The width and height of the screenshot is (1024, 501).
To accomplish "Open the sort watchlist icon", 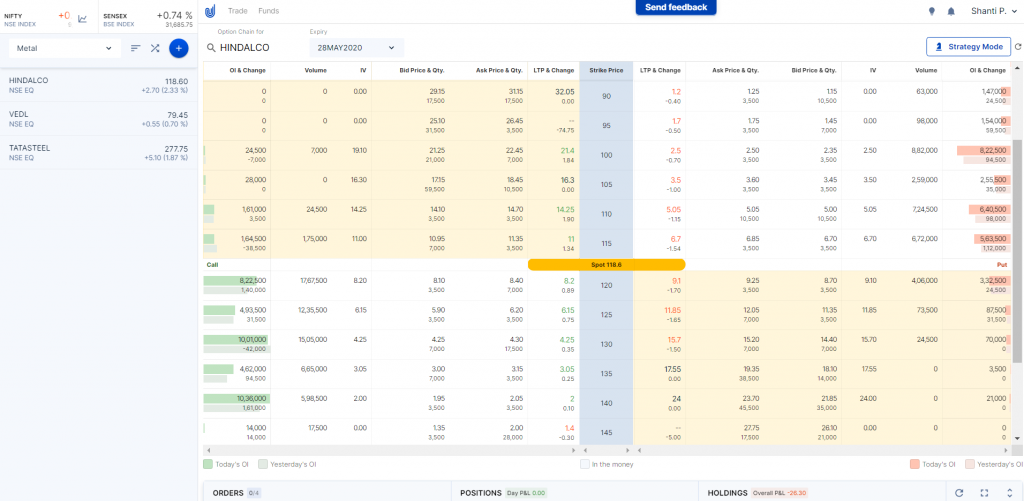I will point(136,48).
